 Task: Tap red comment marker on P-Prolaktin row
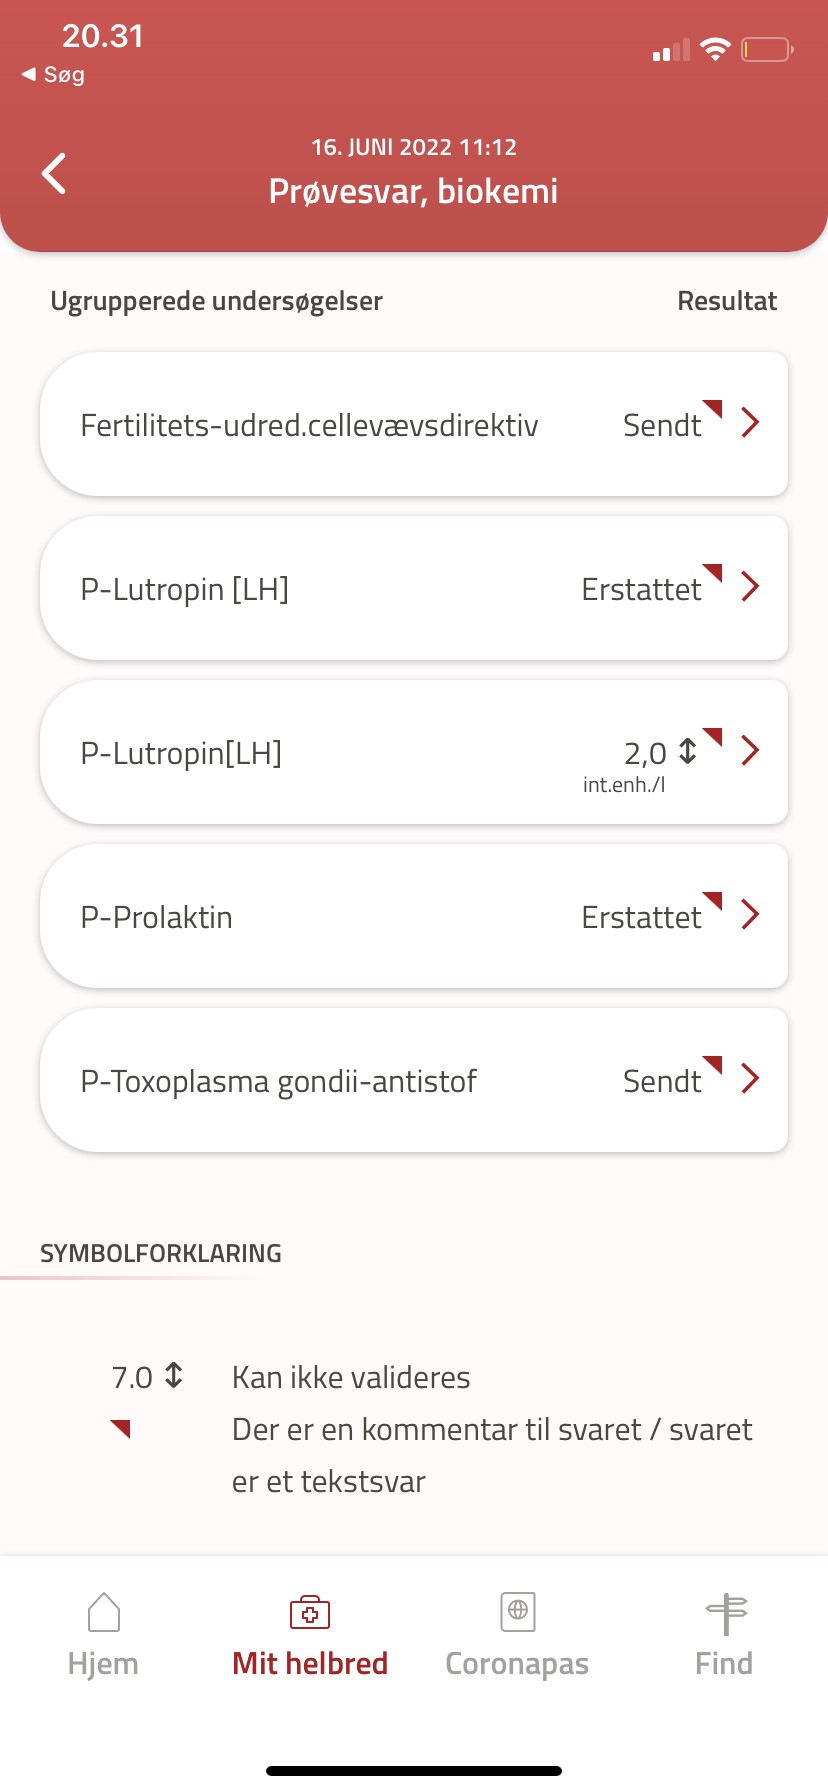(x=713, y=899)
